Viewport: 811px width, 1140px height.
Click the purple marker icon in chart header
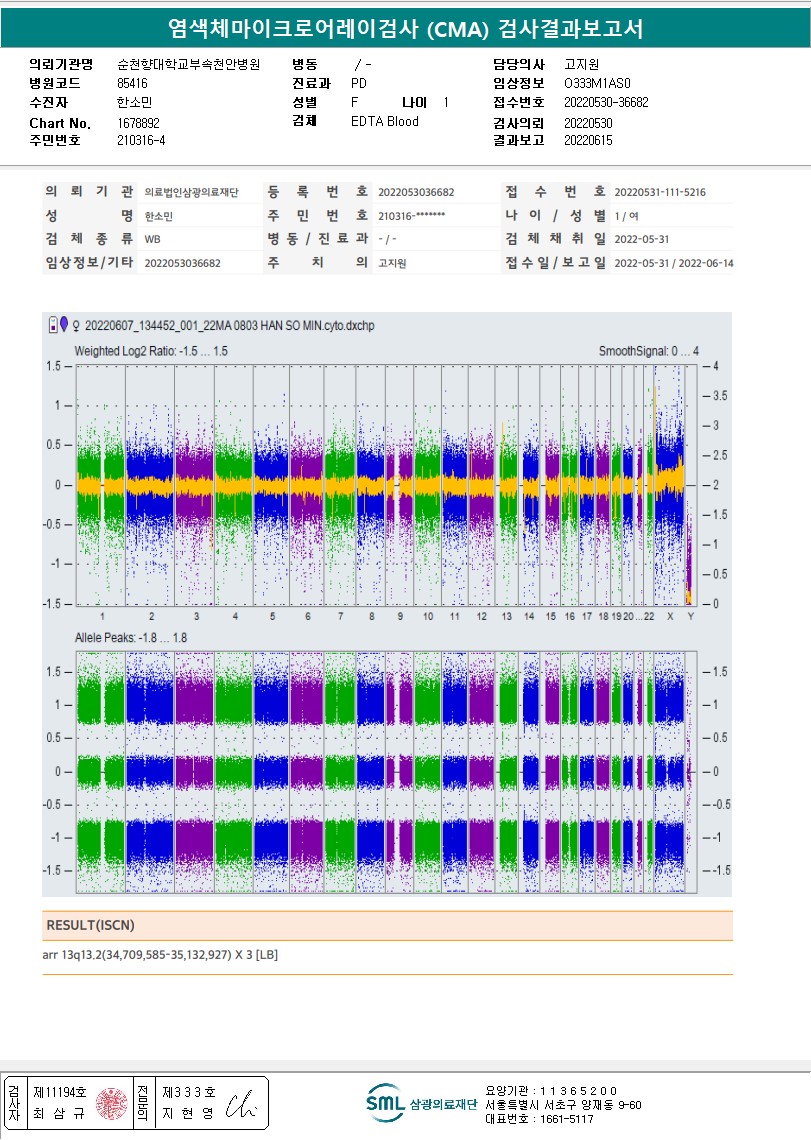64,324
